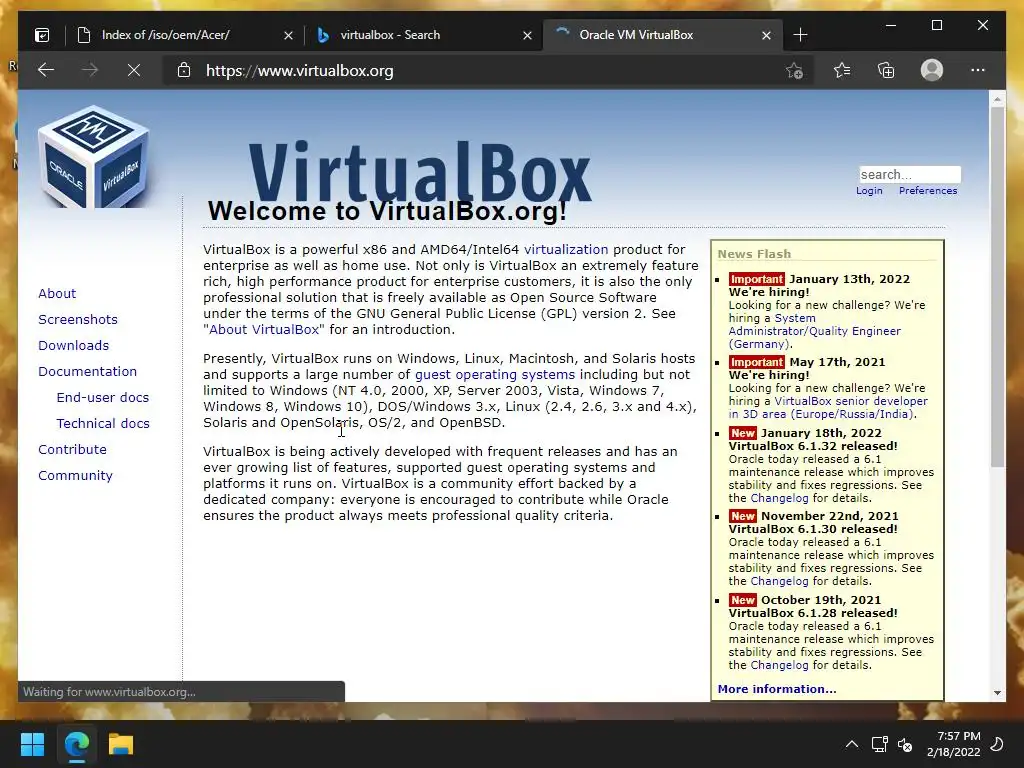Open End-user docs link
Viewport: 1024px width, 768px height.
(x=103, y=397)
